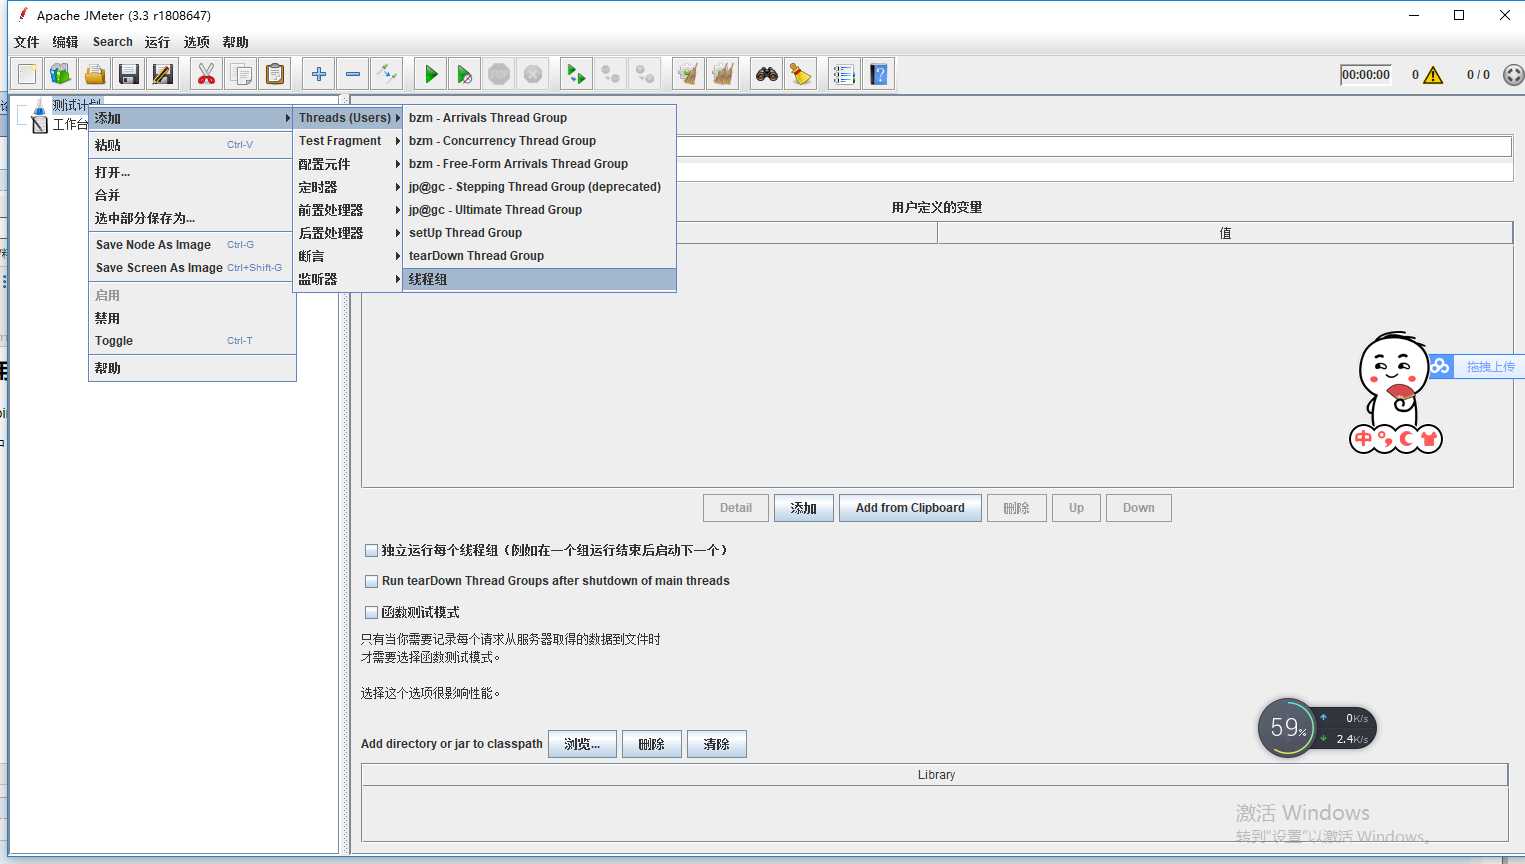Click 清除 button for classpath
The width and height of the screenshot is (1525, 864).
click(x=717, y=744)
